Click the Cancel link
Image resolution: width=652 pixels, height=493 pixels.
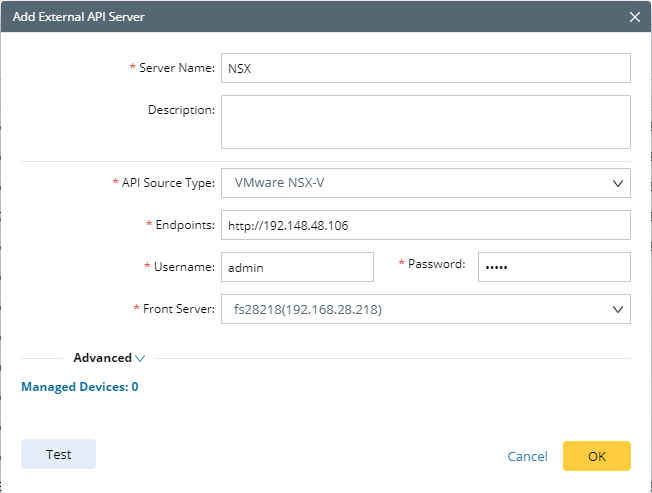click(527, 457)
